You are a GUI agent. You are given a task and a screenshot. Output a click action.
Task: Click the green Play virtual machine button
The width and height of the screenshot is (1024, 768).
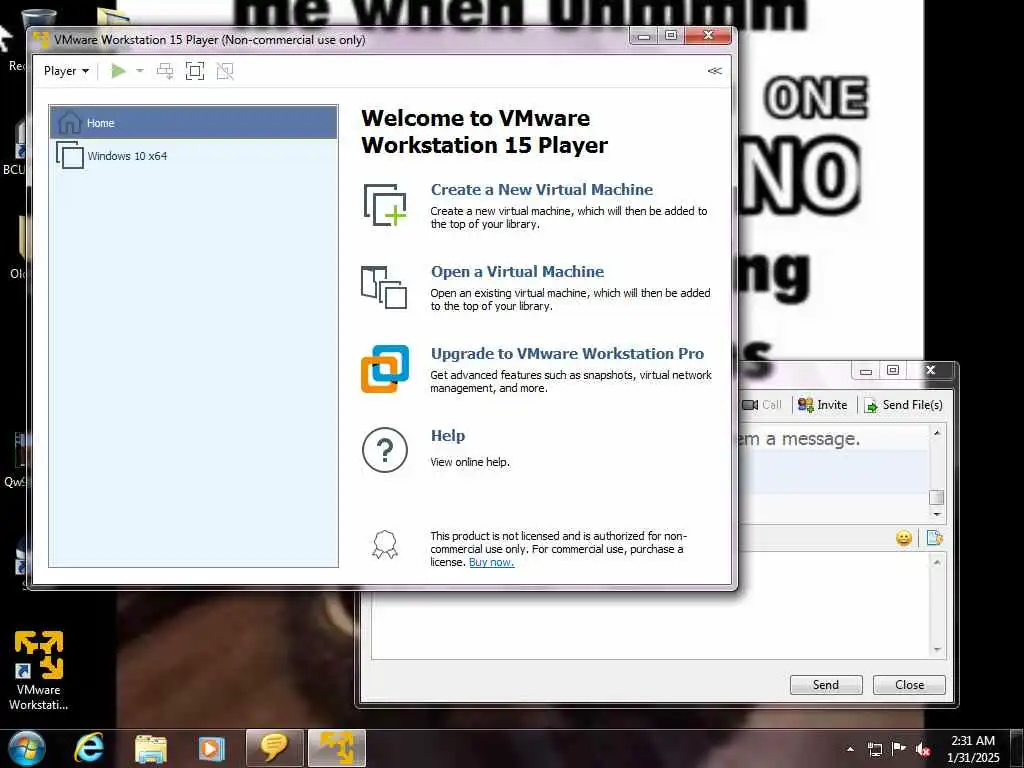pos(118,71)
